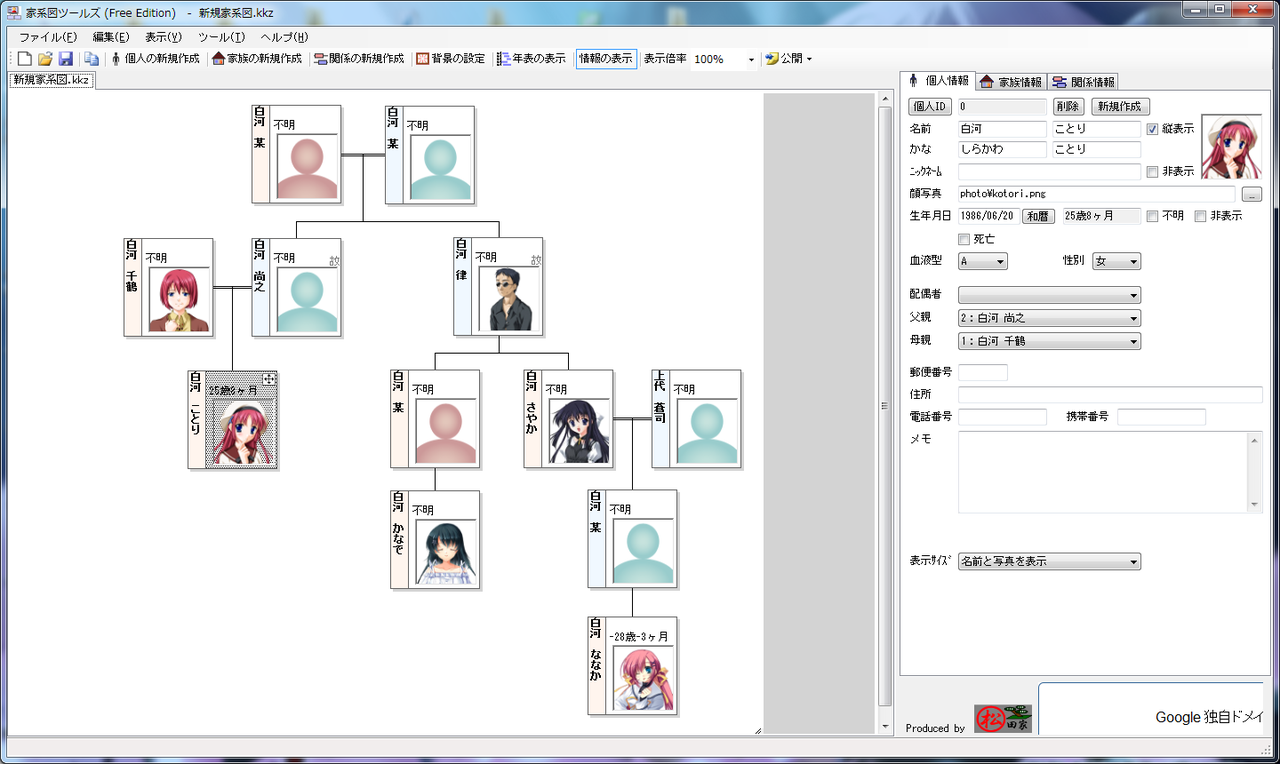
Task: Open the 母親 mother dropdown
Action: pos(1049,341)
